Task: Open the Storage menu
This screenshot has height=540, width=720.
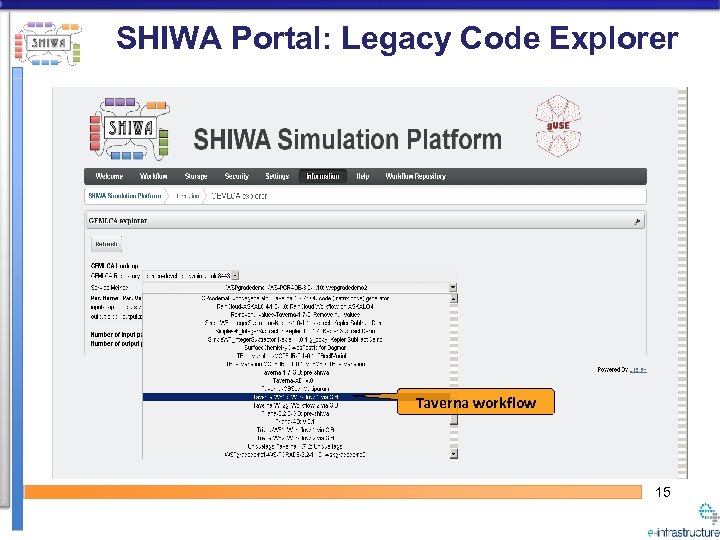Action: point(196,176)
